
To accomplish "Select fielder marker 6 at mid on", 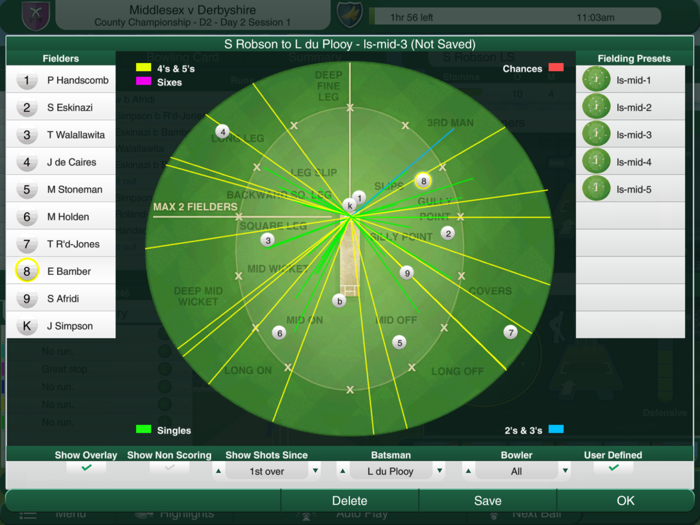I will [x=279, y=333].
